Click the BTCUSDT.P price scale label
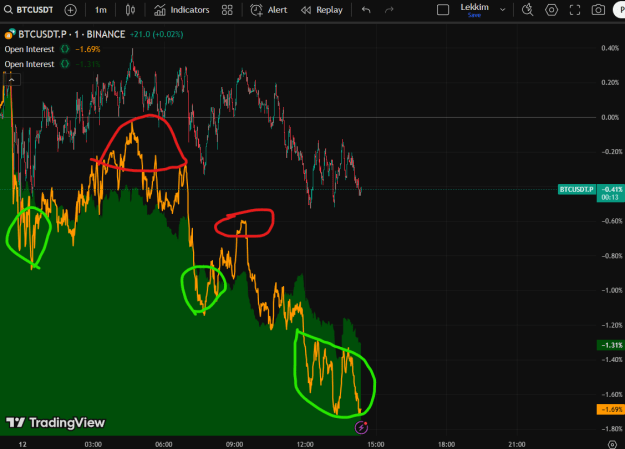625x449 pixels. 576,189
